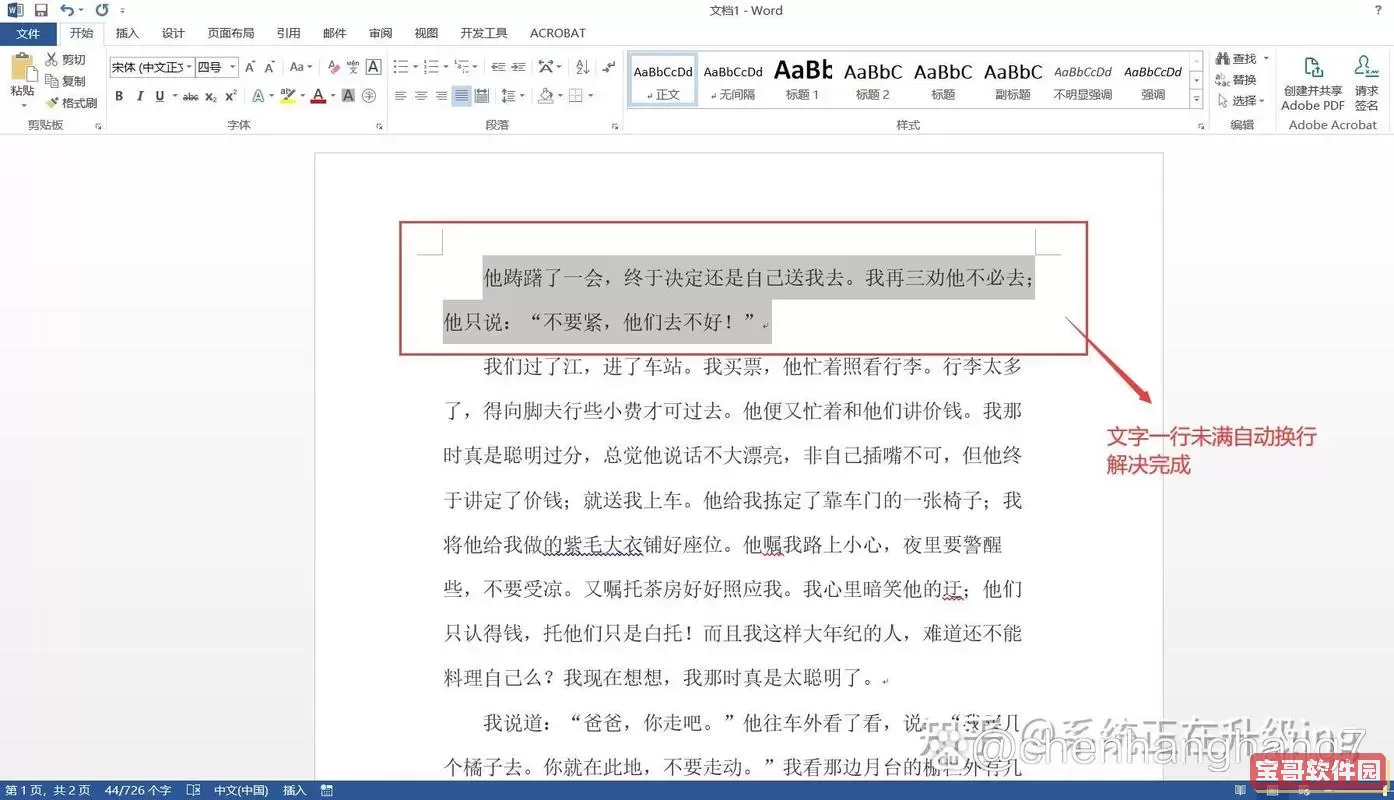This screenshot has width=1394, height=800.
Task: Click the numbering list icon
Action: 431,67
